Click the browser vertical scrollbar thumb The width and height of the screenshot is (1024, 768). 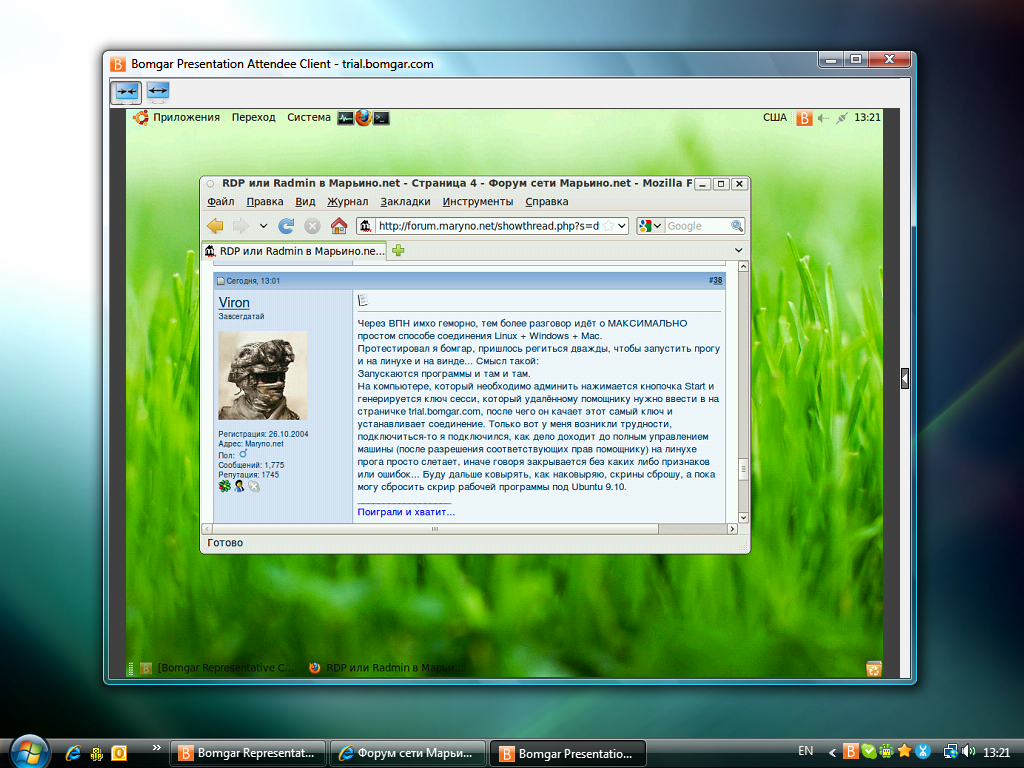coord(743,470)
